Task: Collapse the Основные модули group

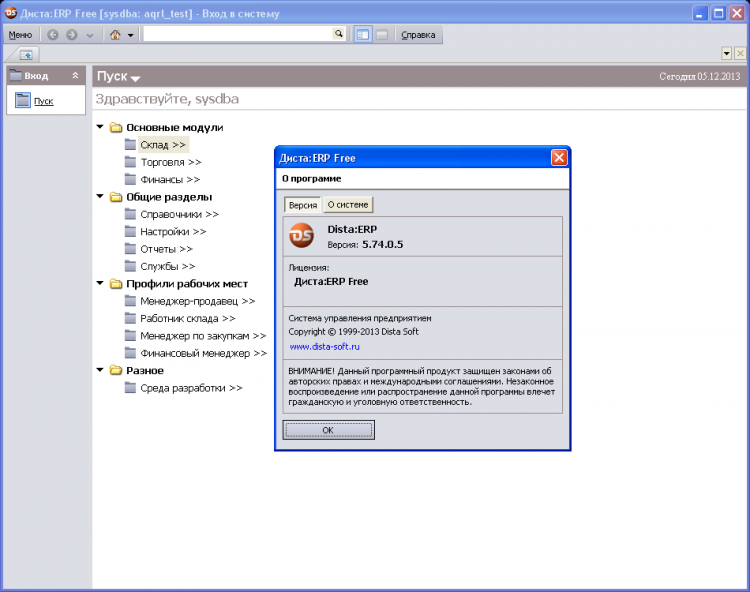Action: pos(100,127)
